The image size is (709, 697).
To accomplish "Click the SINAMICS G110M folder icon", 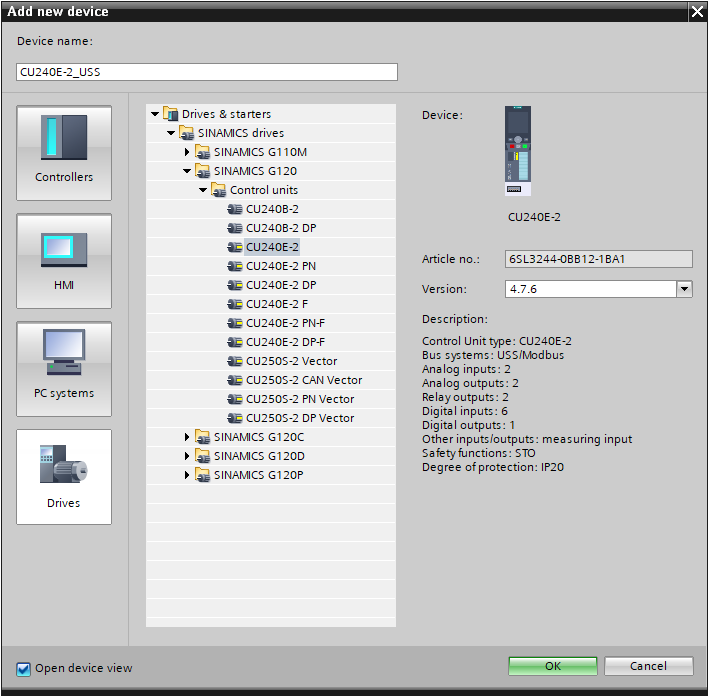I will (202, 152).
